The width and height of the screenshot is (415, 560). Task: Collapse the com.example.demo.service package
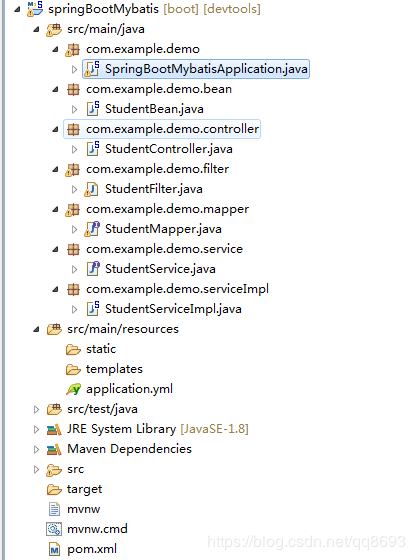(x=55, y=250)
